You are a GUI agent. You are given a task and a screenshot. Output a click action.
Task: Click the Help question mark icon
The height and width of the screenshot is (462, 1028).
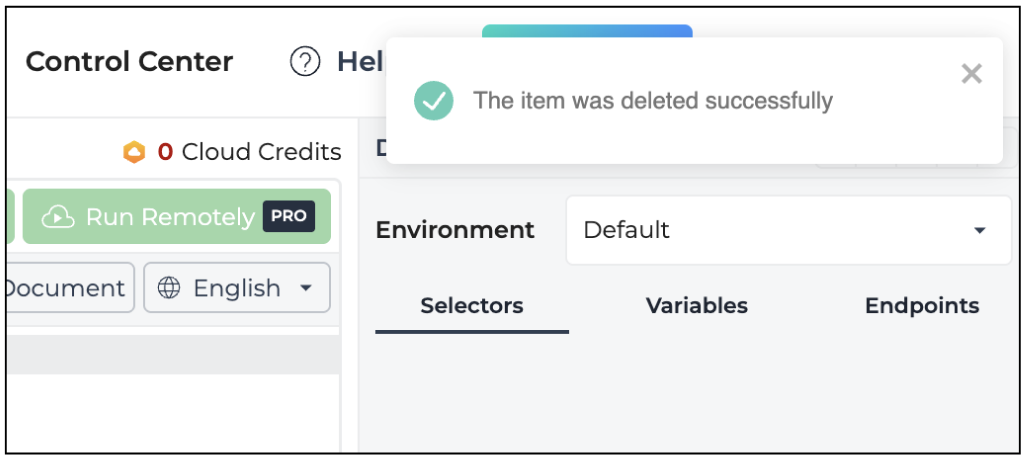point(305,62)
